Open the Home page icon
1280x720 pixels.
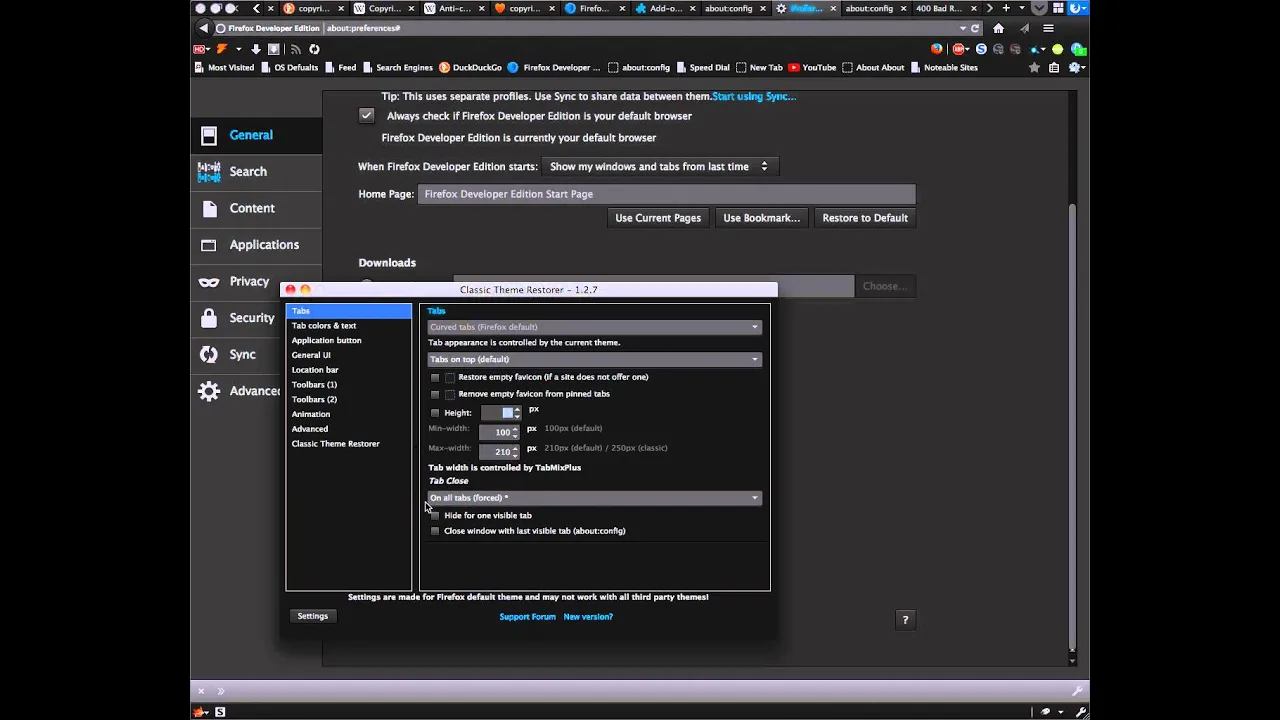[x=998, y=28]
